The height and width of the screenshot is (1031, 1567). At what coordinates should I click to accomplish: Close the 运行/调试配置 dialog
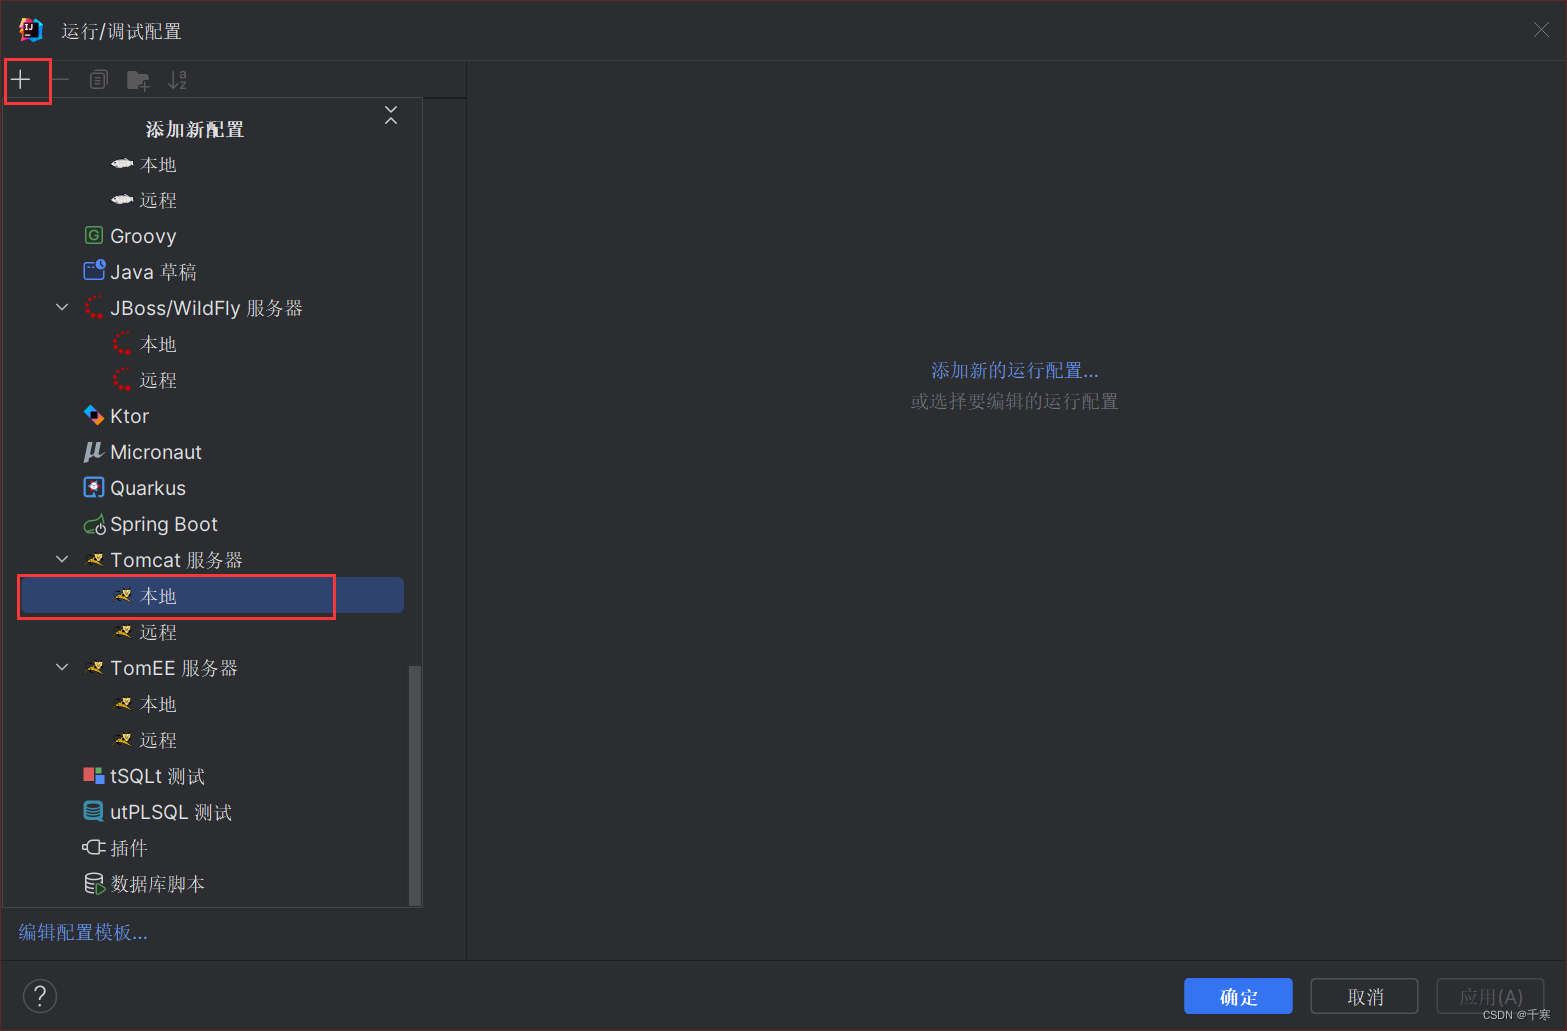1541,30
